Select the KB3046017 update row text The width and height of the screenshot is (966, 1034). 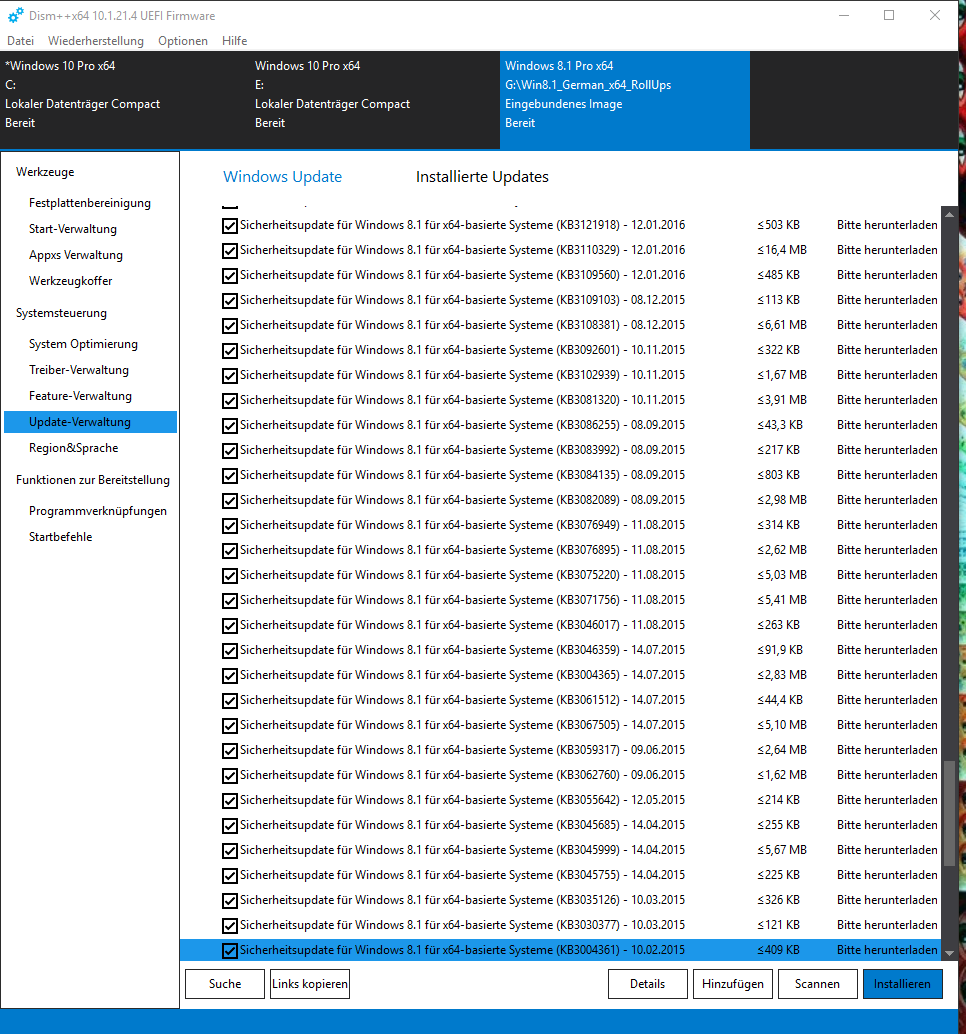tap(462, 625)
